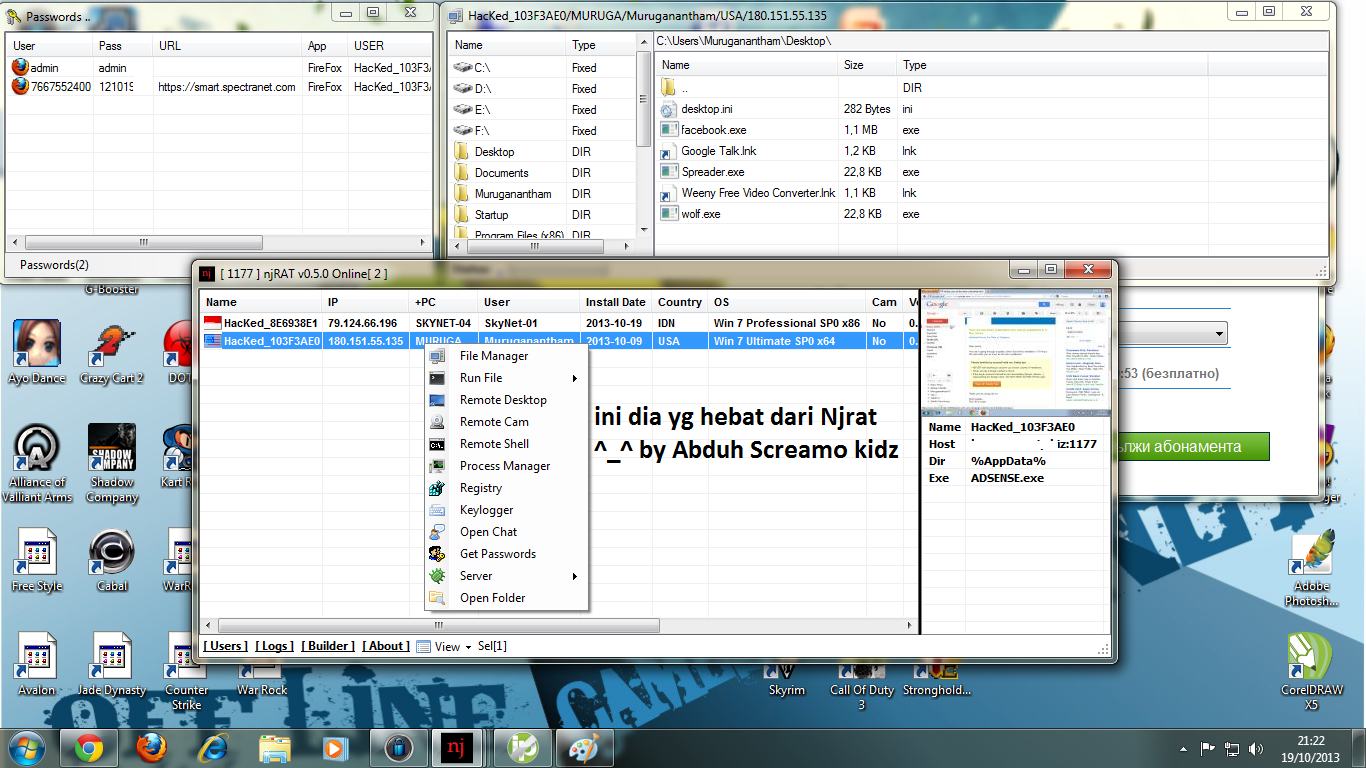Select the admin row in Passwords
The image size is (1366, 768).
click(219, 68)
